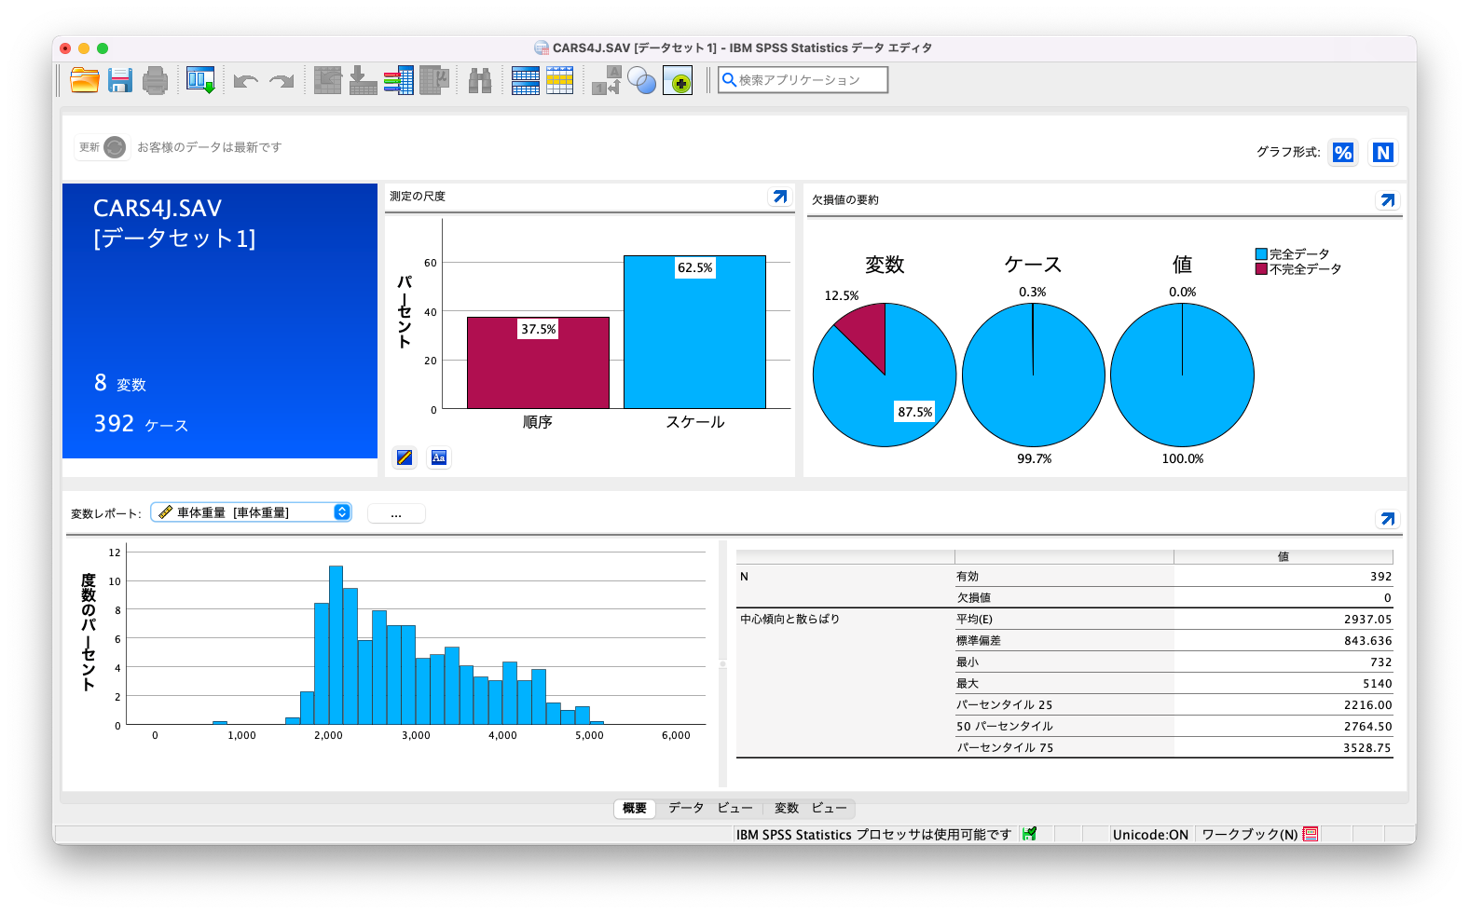Click the ケース pie chart
Screen dimensions: 1469x914
click(1033, 375)
